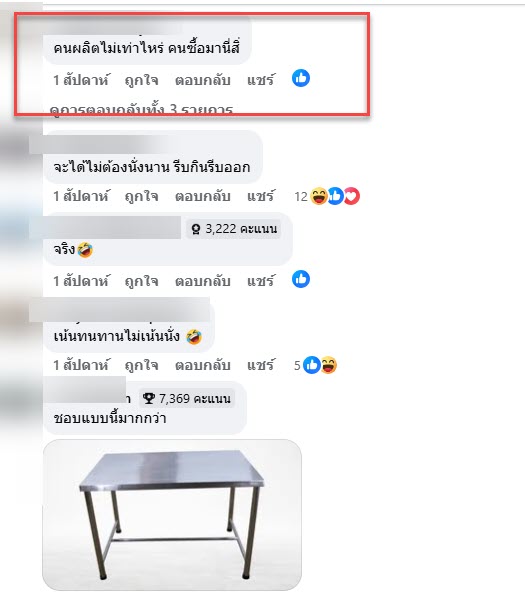The image size is (525, 593).
Task: Click the 7,369 คะแนน trophy badge
Action: click(186, 398)
